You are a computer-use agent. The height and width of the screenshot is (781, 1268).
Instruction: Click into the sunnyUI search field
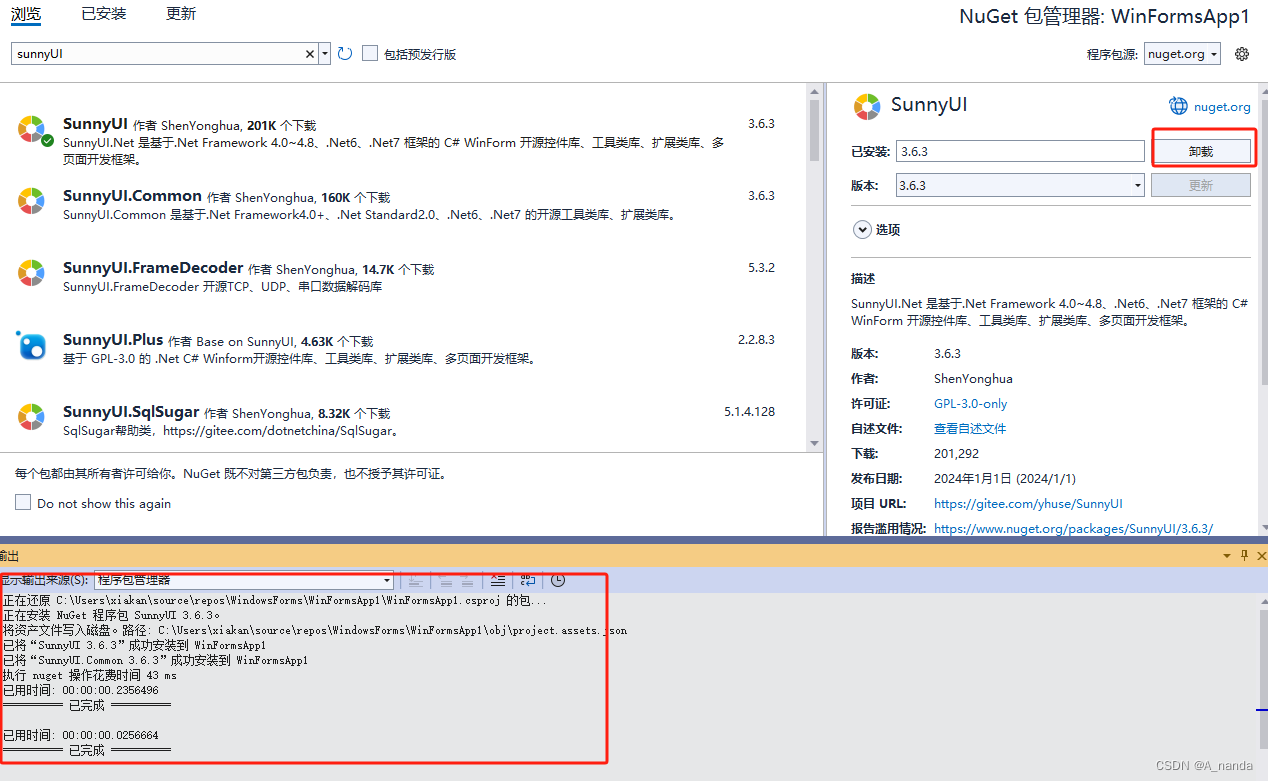coord(160,54)
